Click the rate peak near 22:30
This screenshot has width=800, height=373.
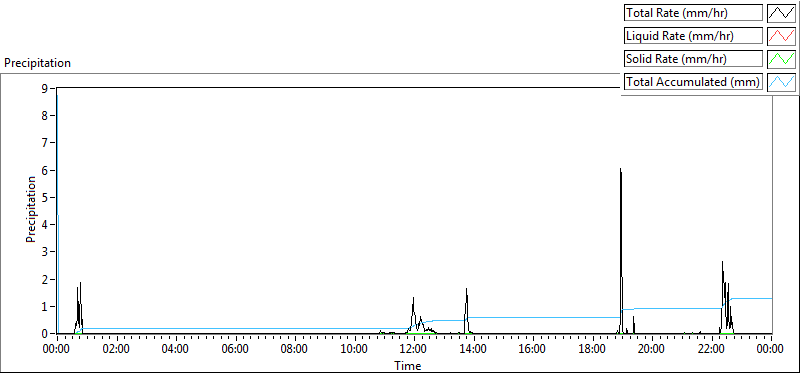[x=722, y=262]
